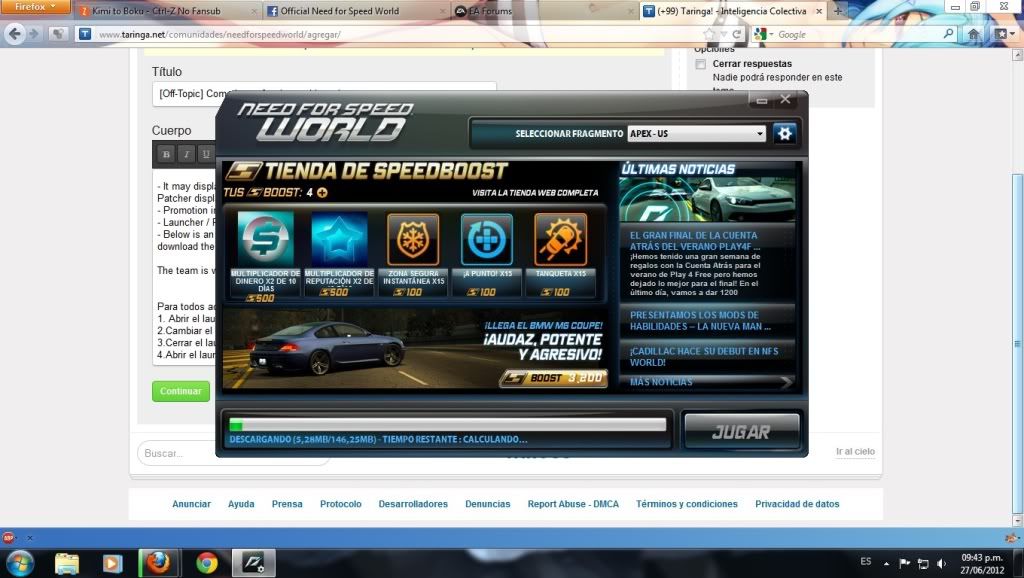Open the taskbar clock and date
The width and height of the screenshot is (1024, 578).
(982, 564)
